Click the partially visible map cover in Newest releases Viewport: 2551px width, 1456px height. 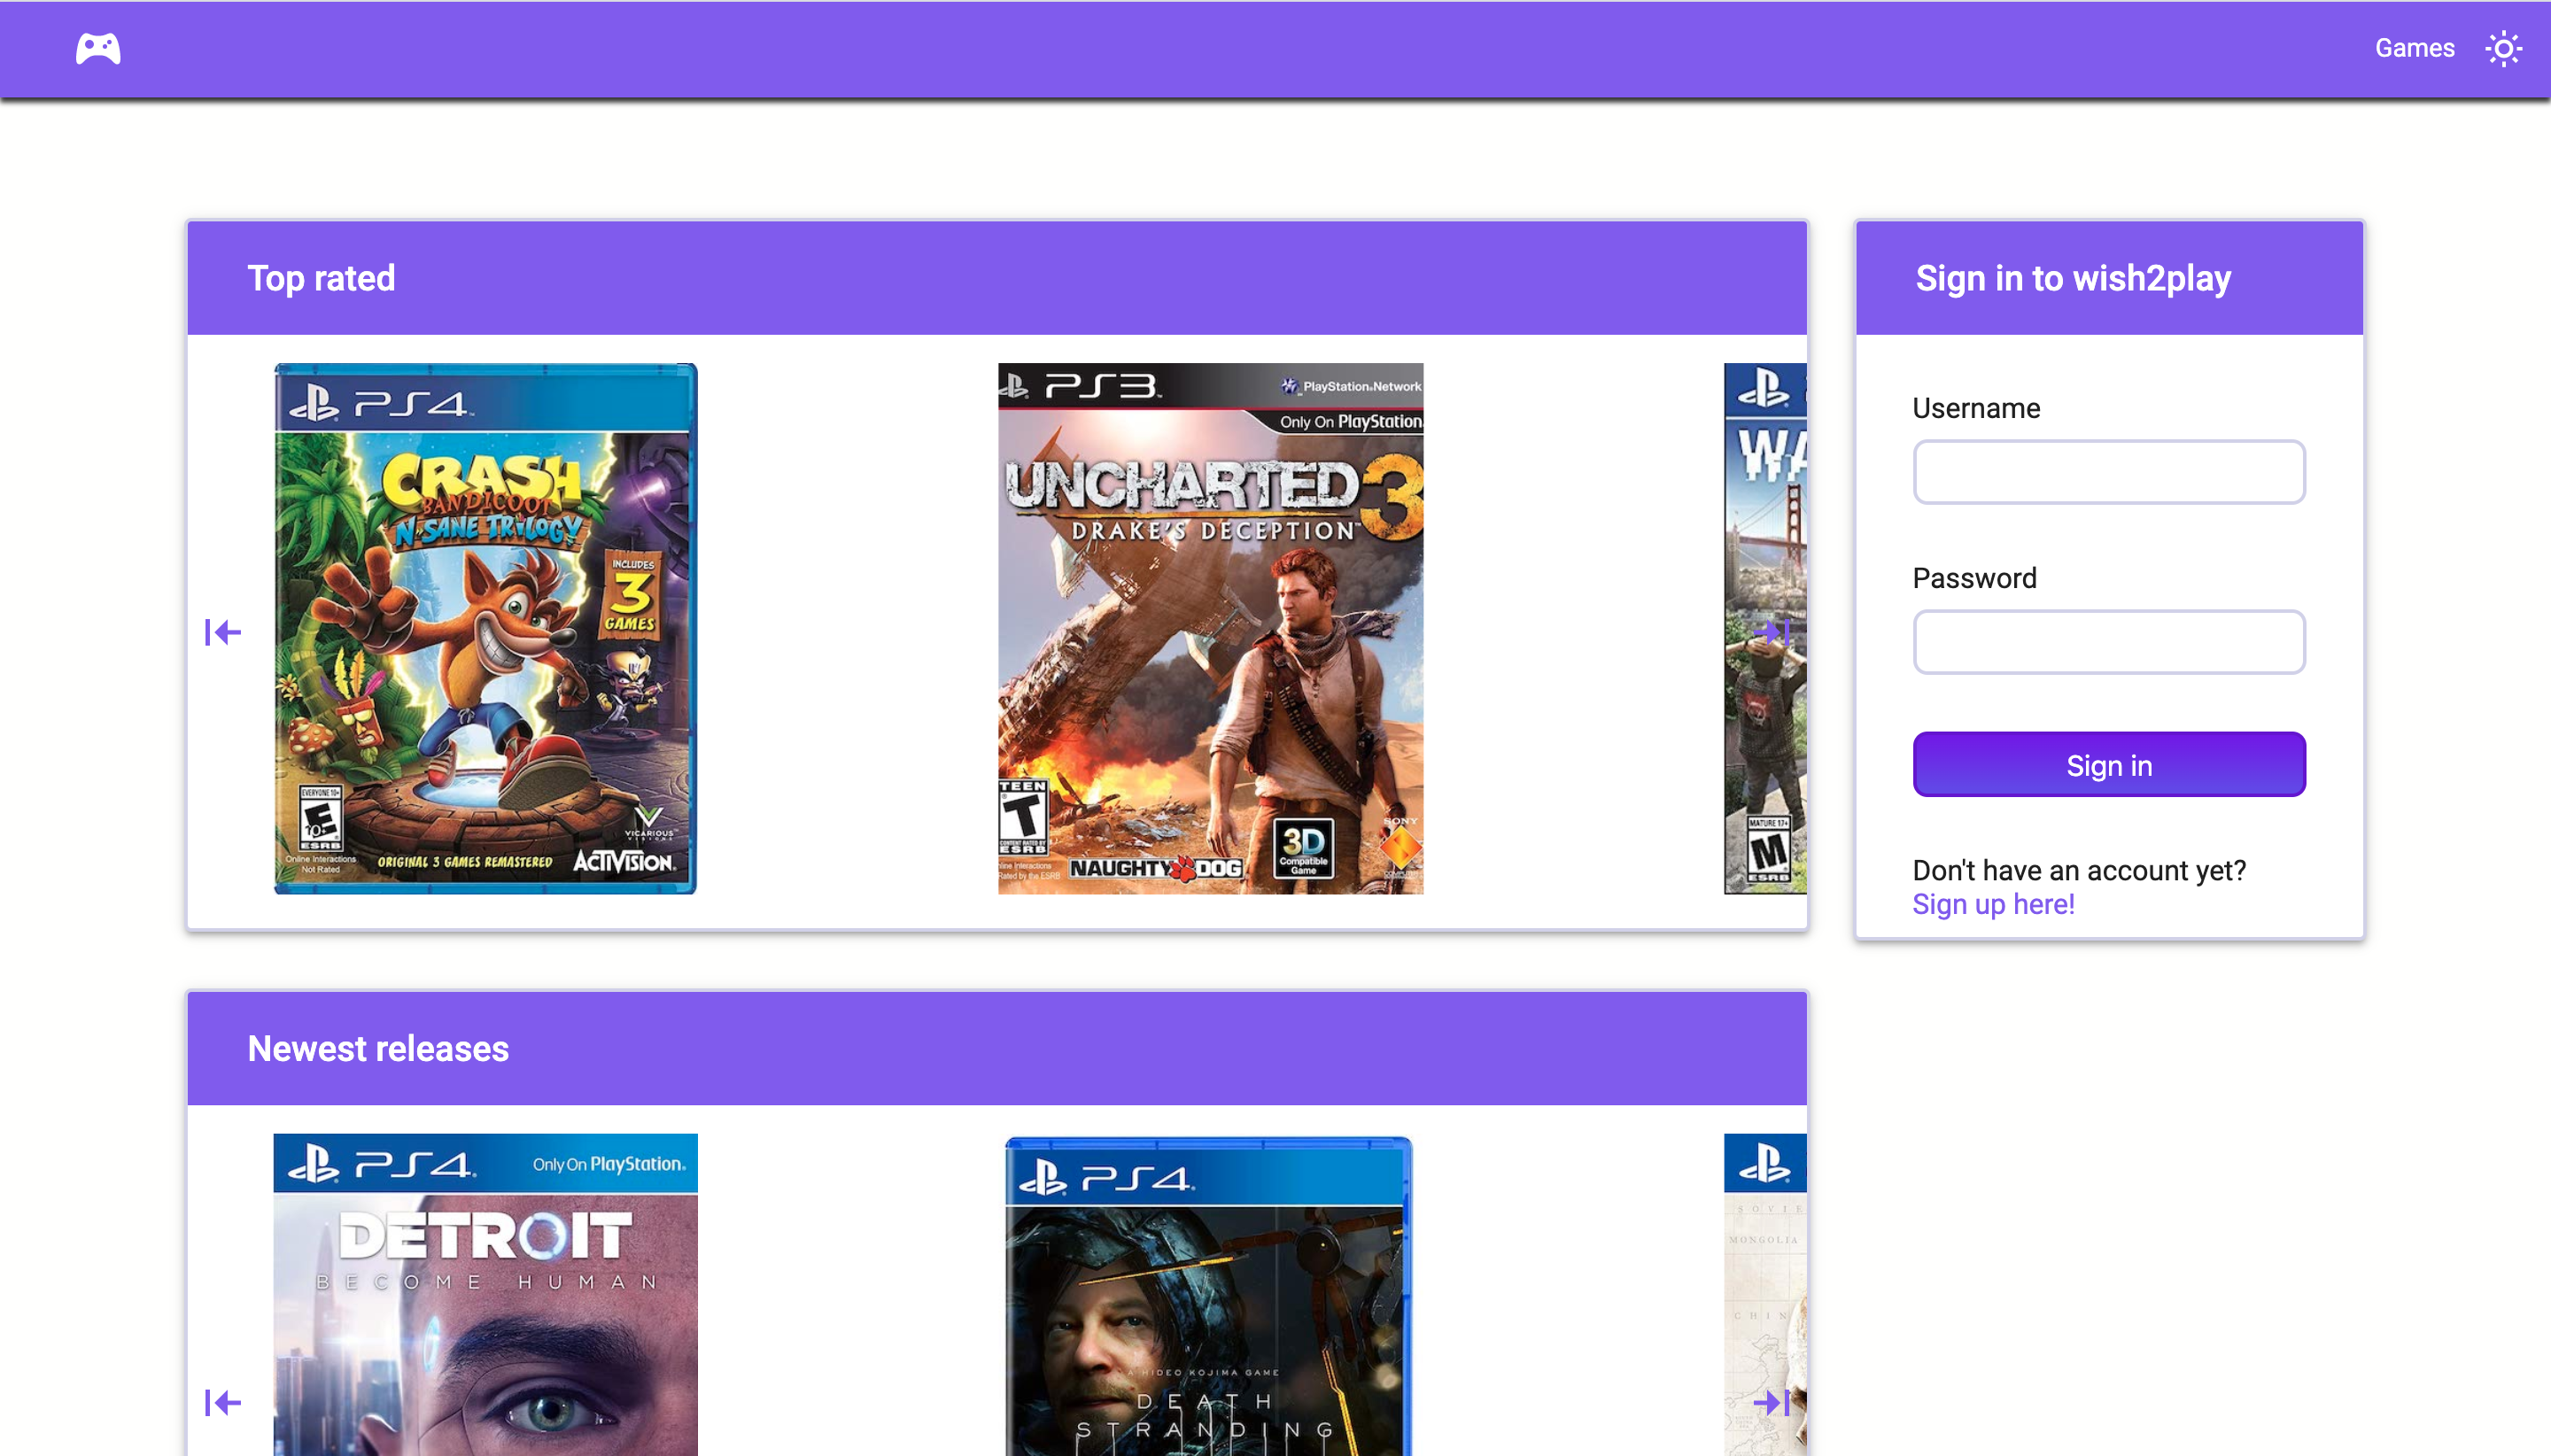coord(1764,1270)
